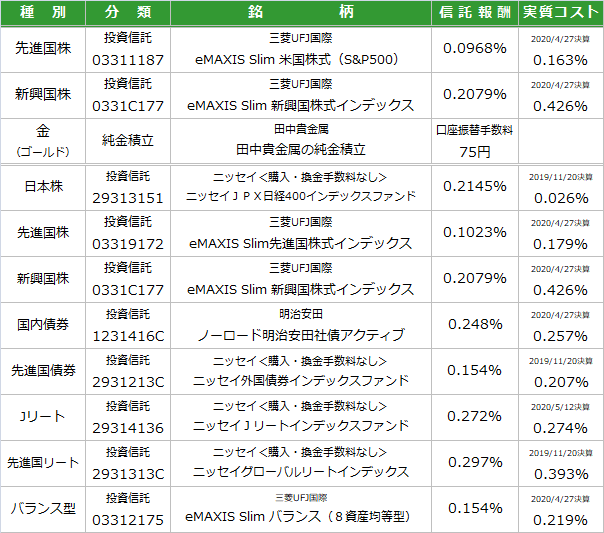Click the 口座振替手数料 75円 cell
The image size is (604, 533).
click(474, 140)
